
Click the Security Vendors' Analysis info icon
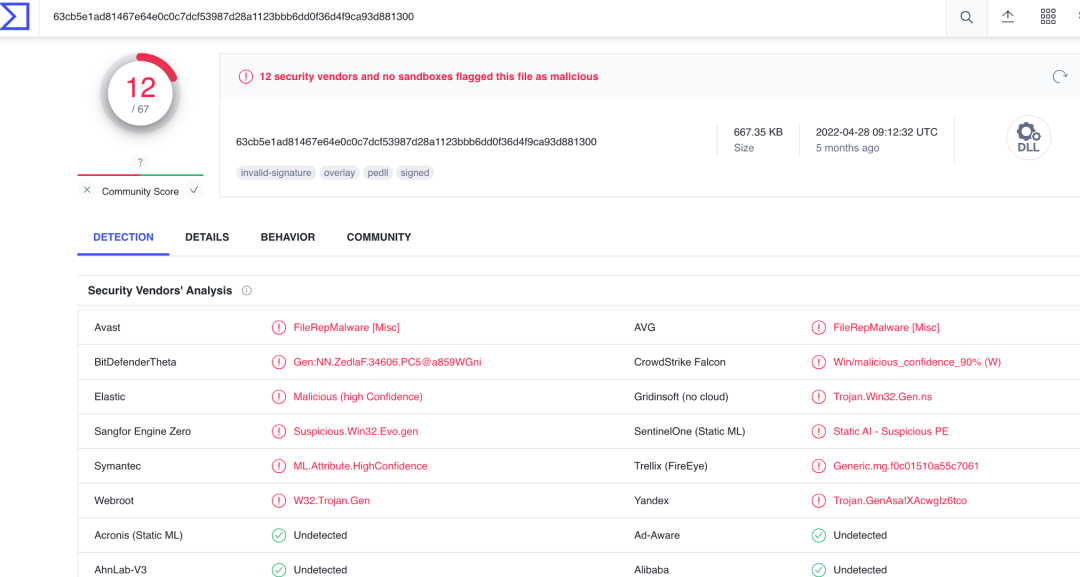(x=247, y=291)
